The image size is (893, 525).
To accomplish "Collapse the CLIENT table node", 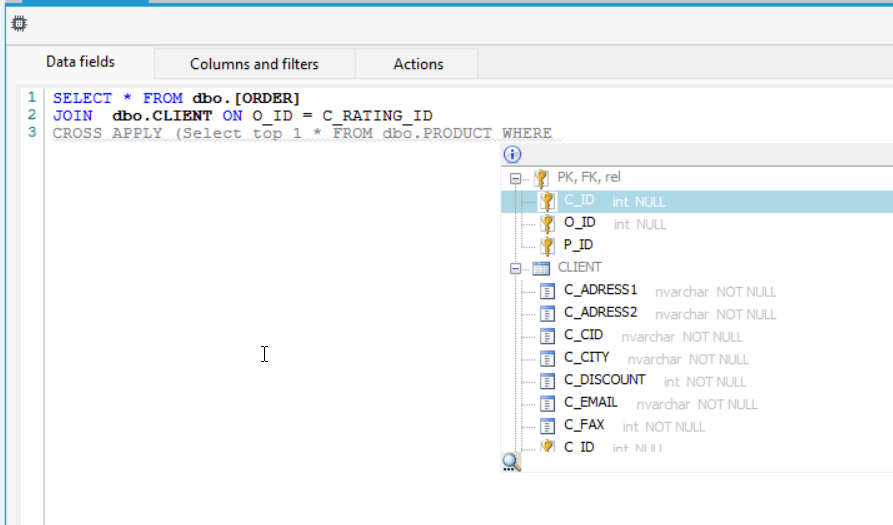I will 515,268.
